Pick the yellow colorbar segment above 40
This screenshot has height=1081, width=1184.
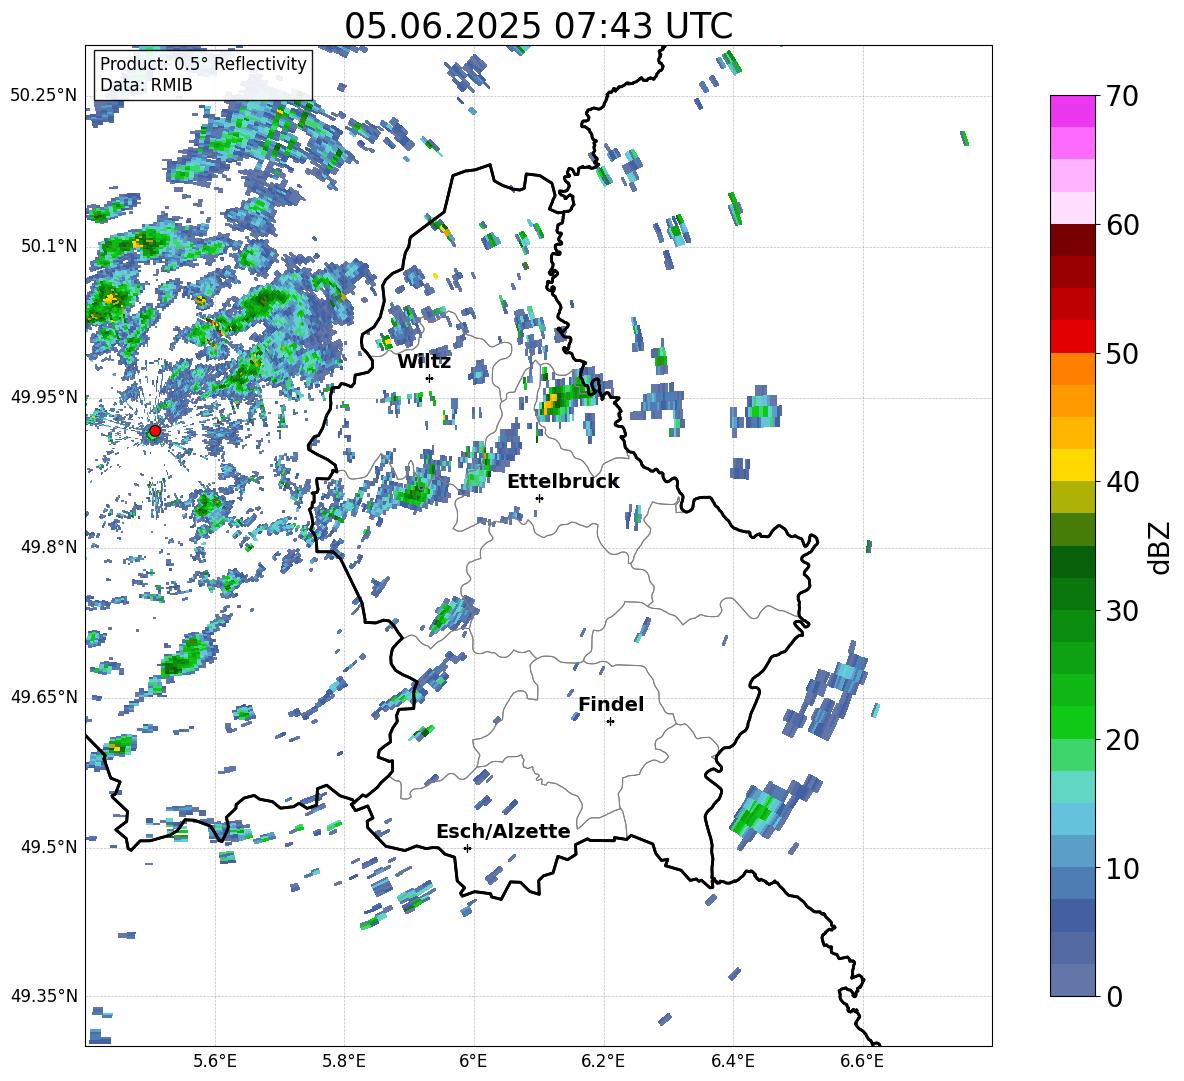[1073, 465]
